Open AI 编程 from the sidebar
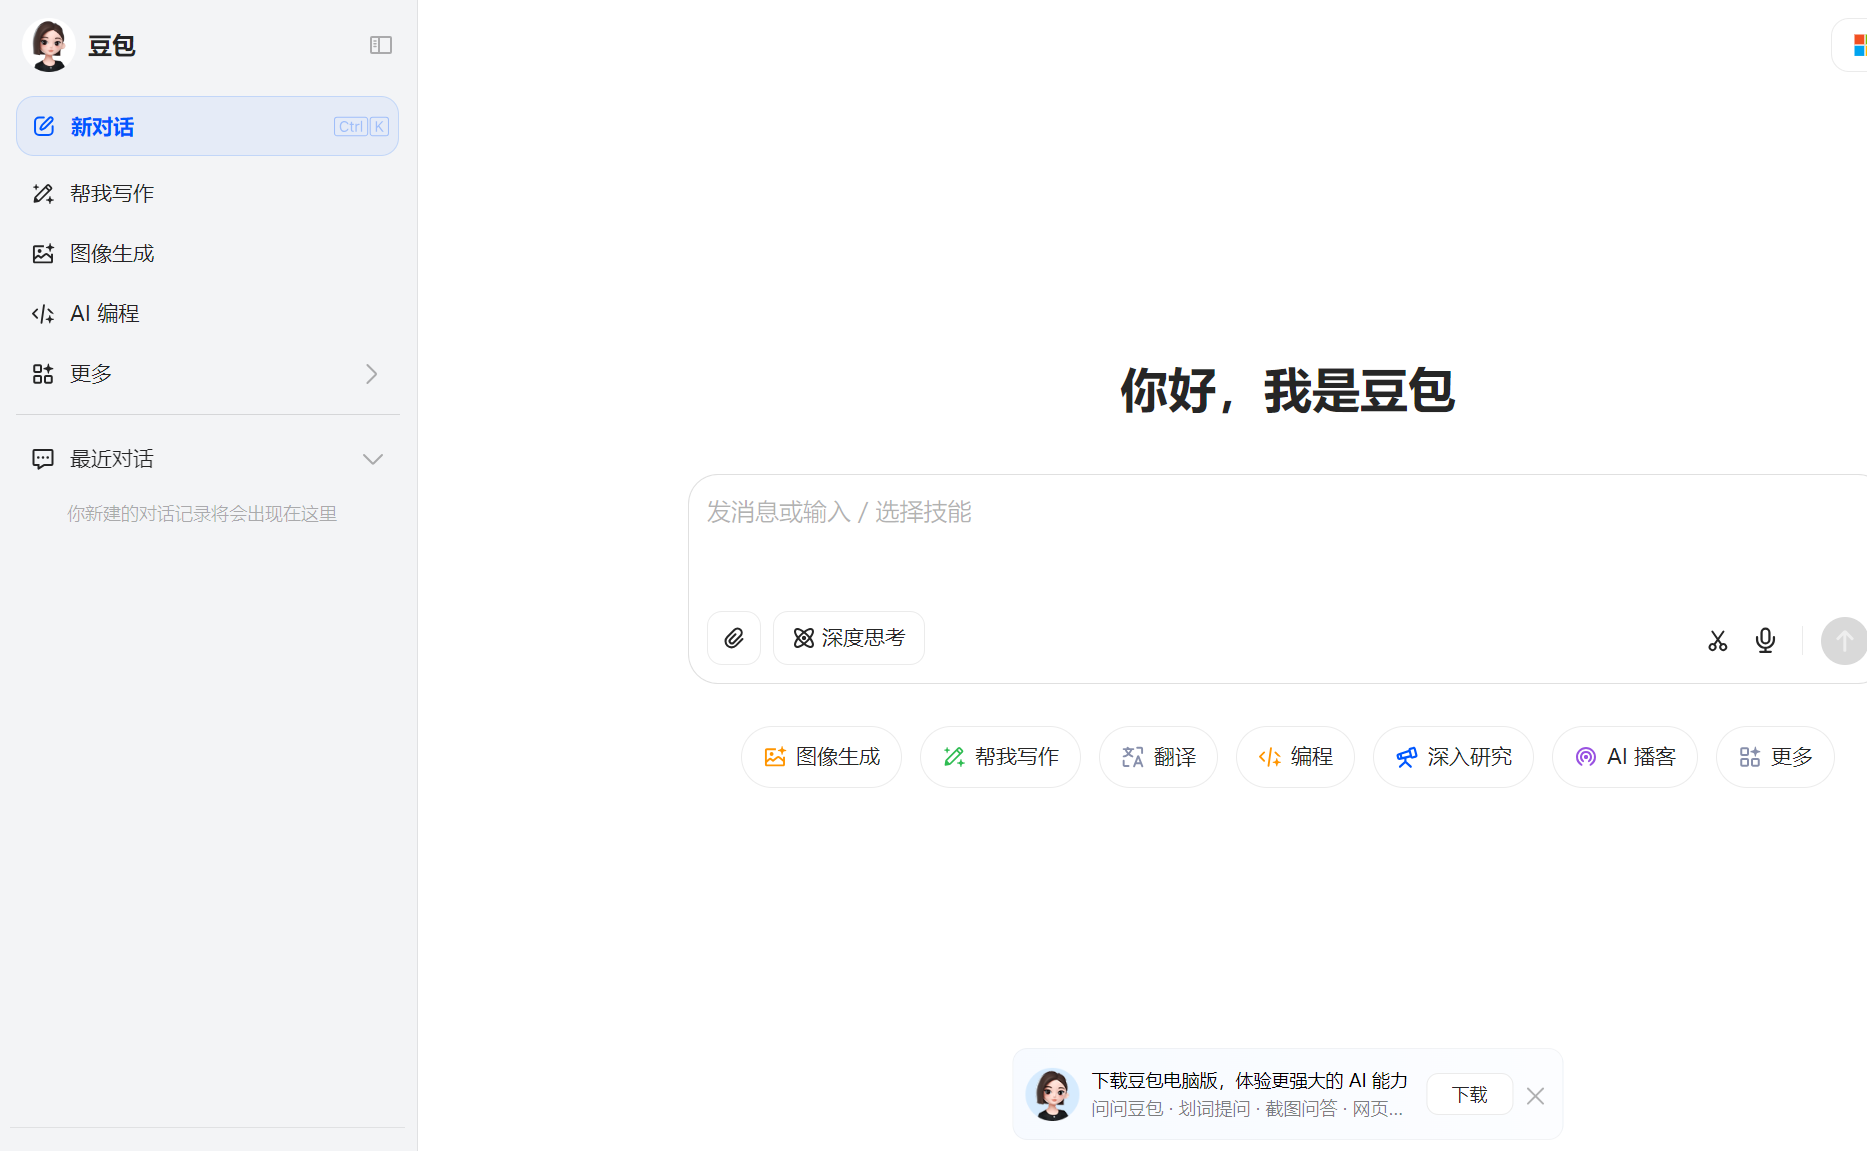The height and width of the screenshot is (1151, 1867). click(x=104, y=313)
